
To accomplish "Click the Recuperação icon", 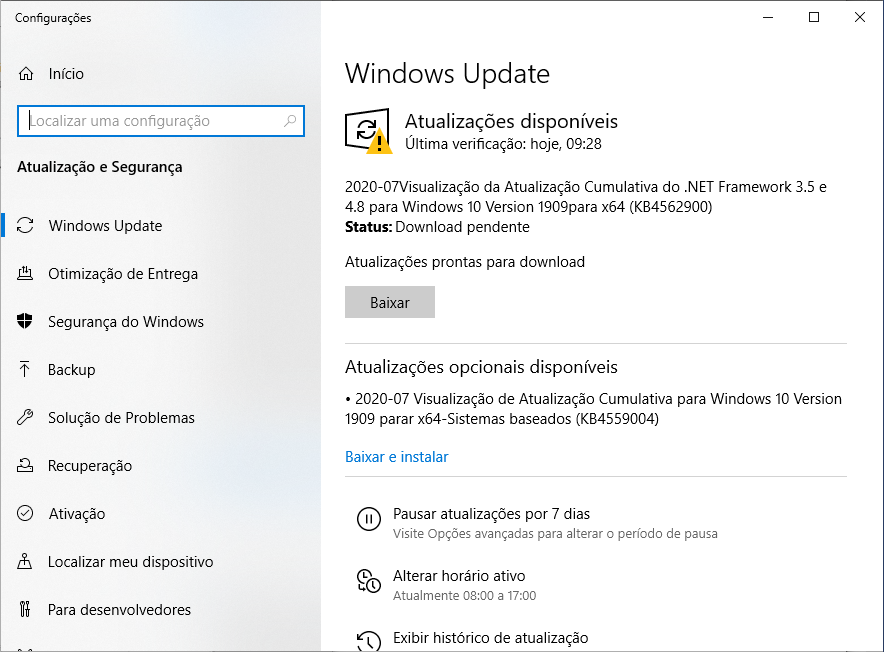I will coord(25,465).
